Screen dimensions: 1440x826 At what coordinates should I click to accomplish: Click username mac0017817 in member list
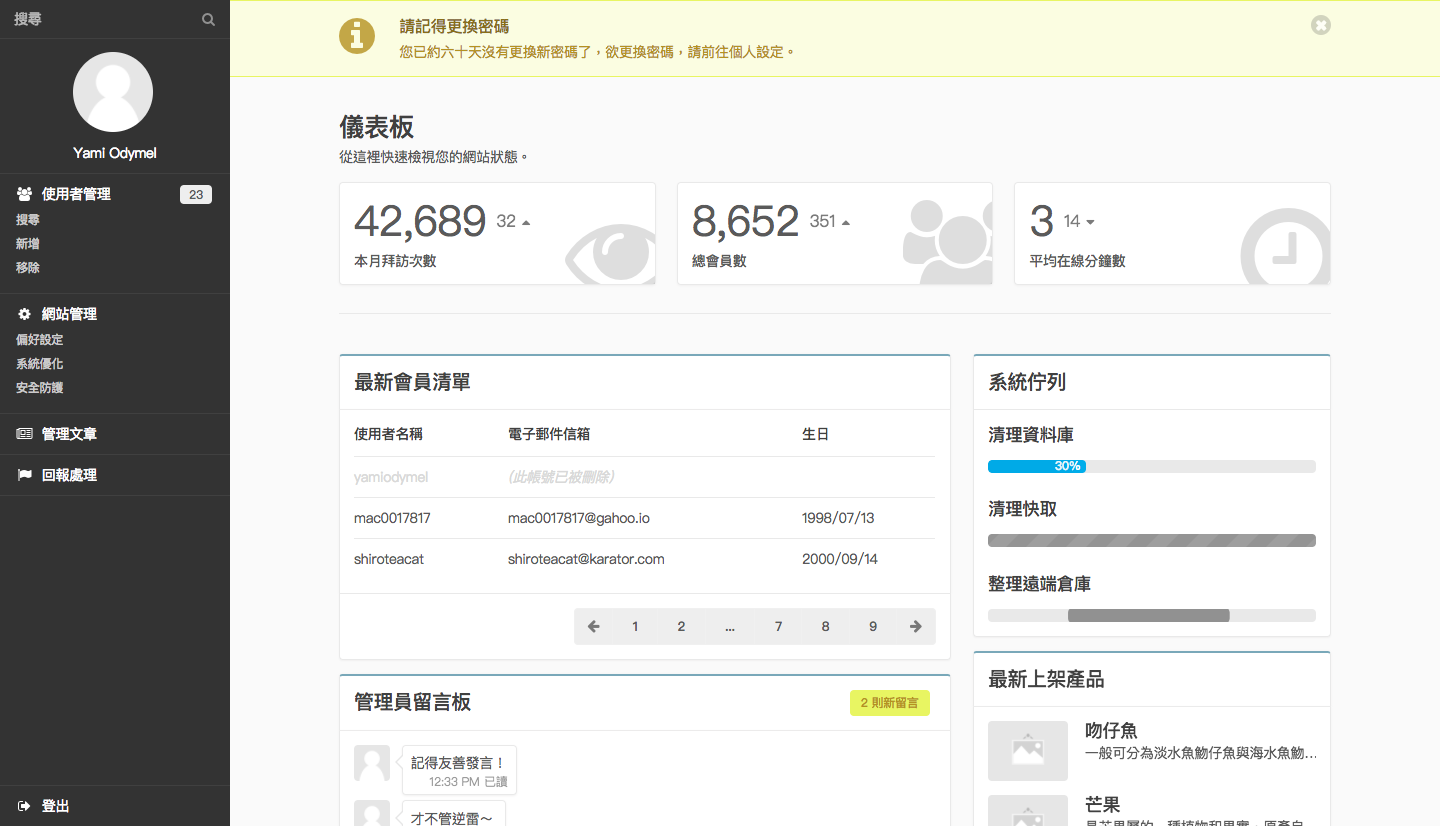tap(392, 518)
